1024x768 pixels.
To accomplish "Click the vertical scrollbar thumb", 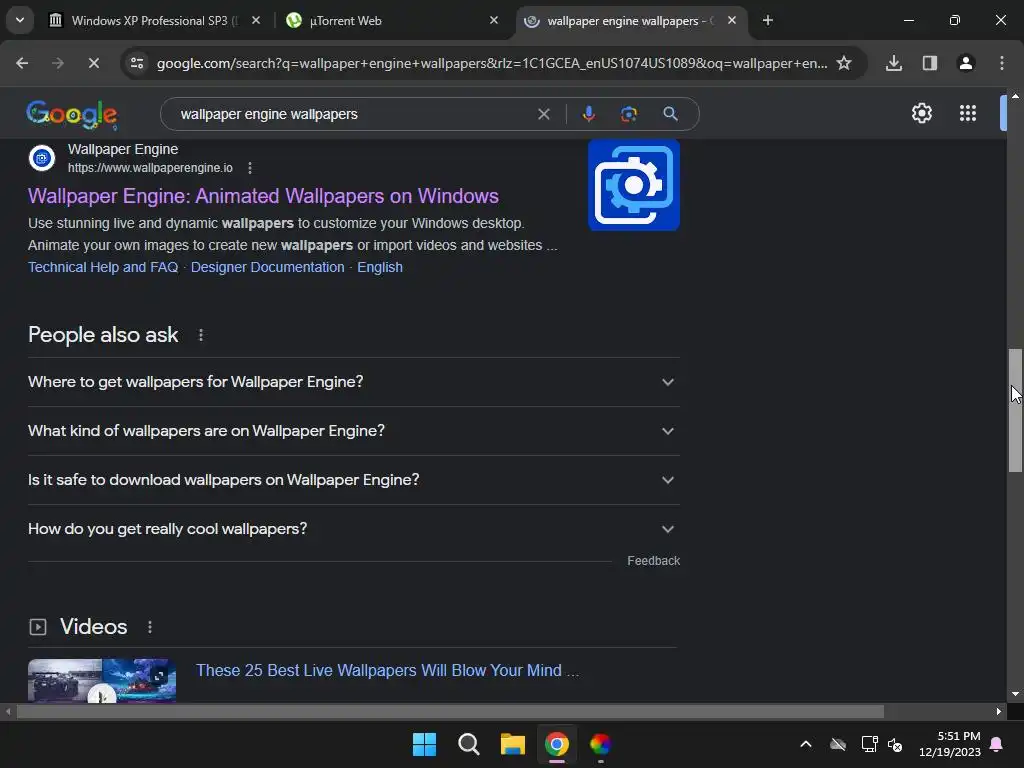I will pyautogui.click(x=1015, y=410).
